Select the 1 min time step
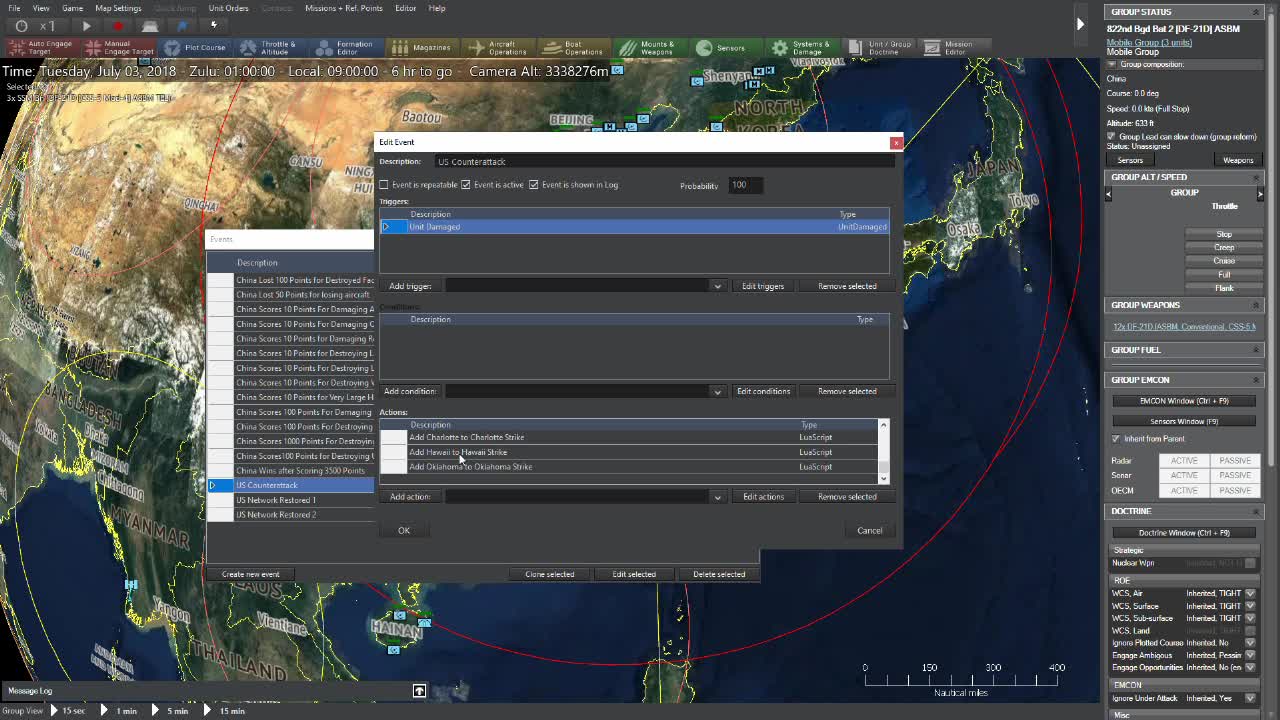This screenshot has height=720, width=1280. click(x=120, y=710)
